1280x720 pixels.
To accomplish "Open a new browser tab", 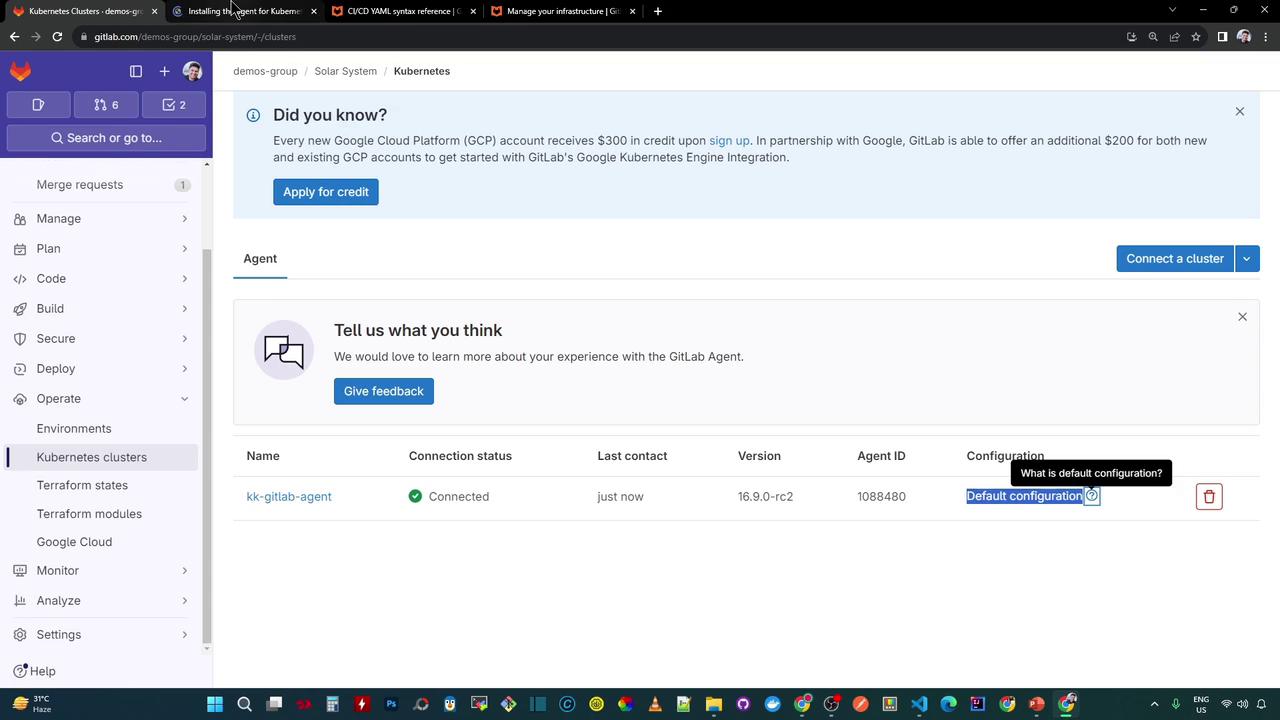I will pos(657,11).
